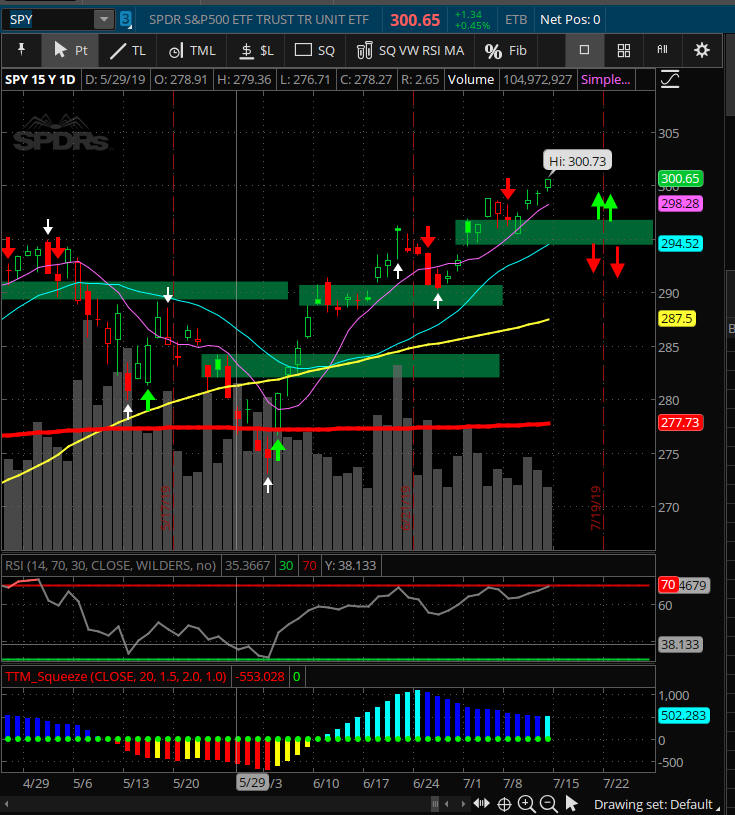Pick the SQ rectangle drawing tool
This screenshot has width=735, height=815.
[x=315, y=50]
